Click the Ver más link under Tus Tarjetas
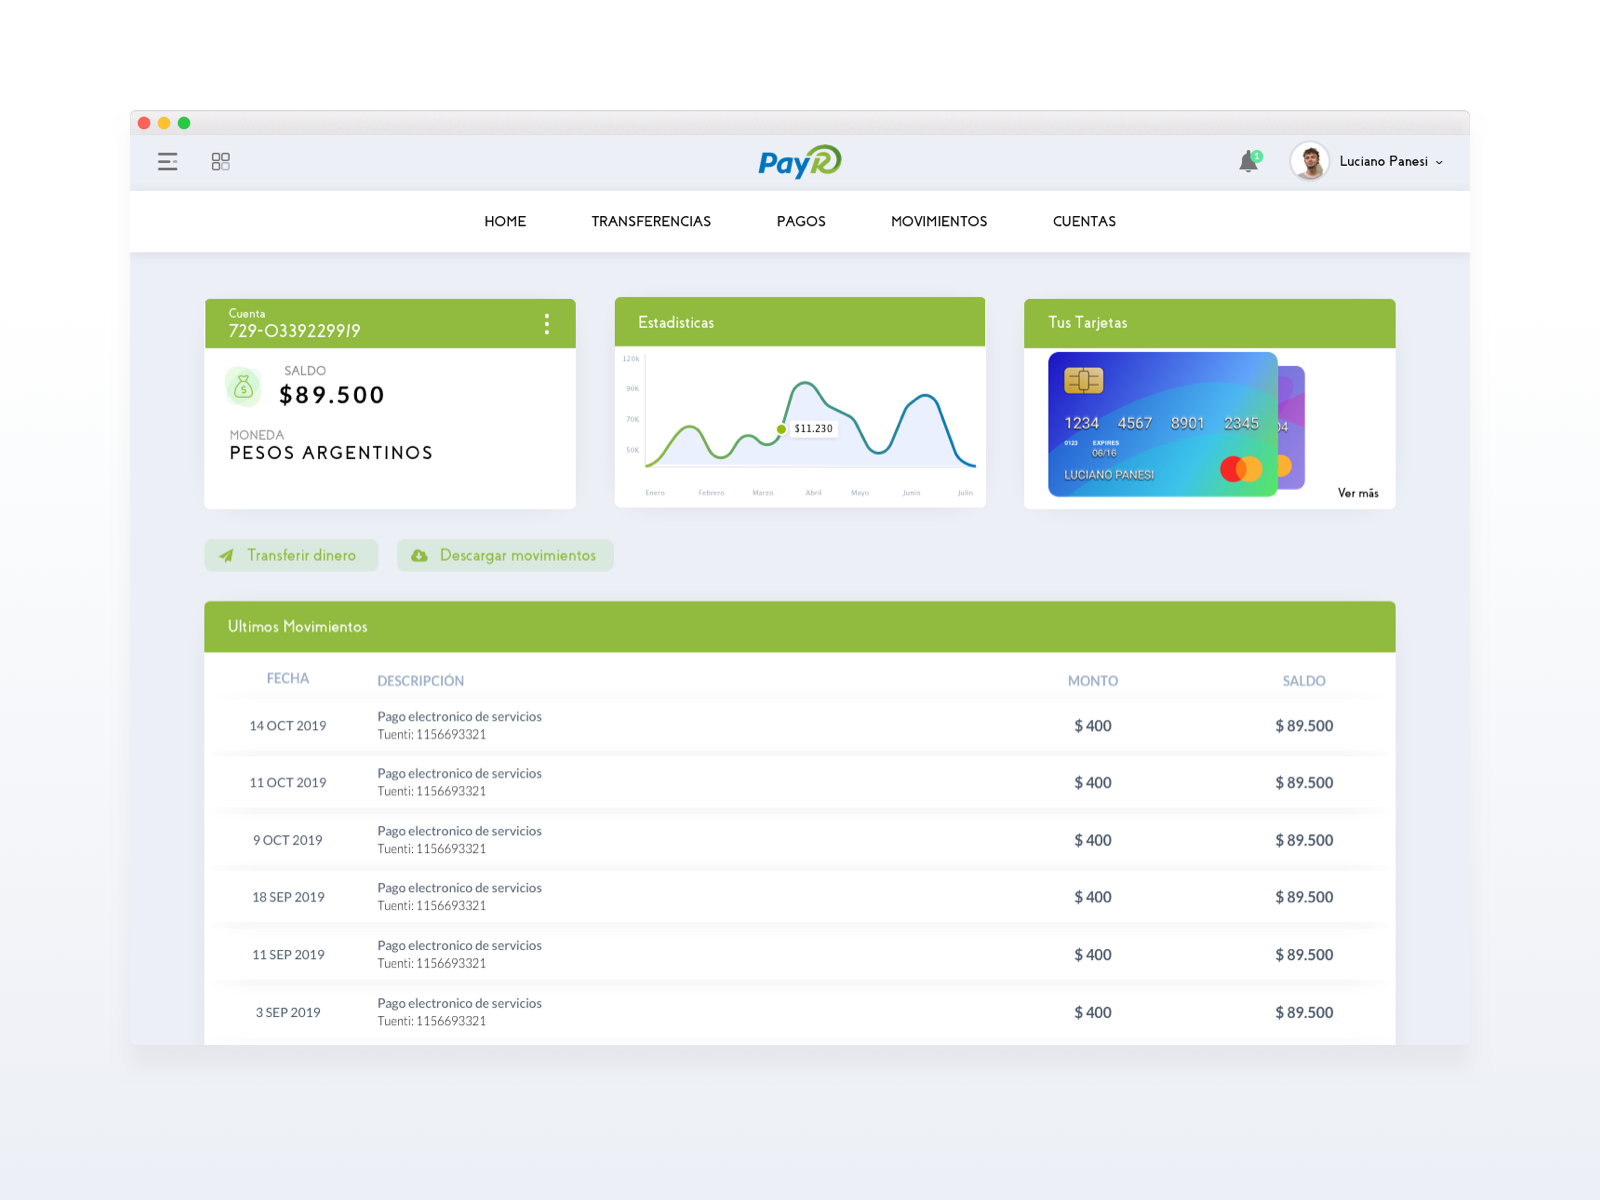The height and width of the screenshot is (1200, 1600). [x=1358, y=493]
